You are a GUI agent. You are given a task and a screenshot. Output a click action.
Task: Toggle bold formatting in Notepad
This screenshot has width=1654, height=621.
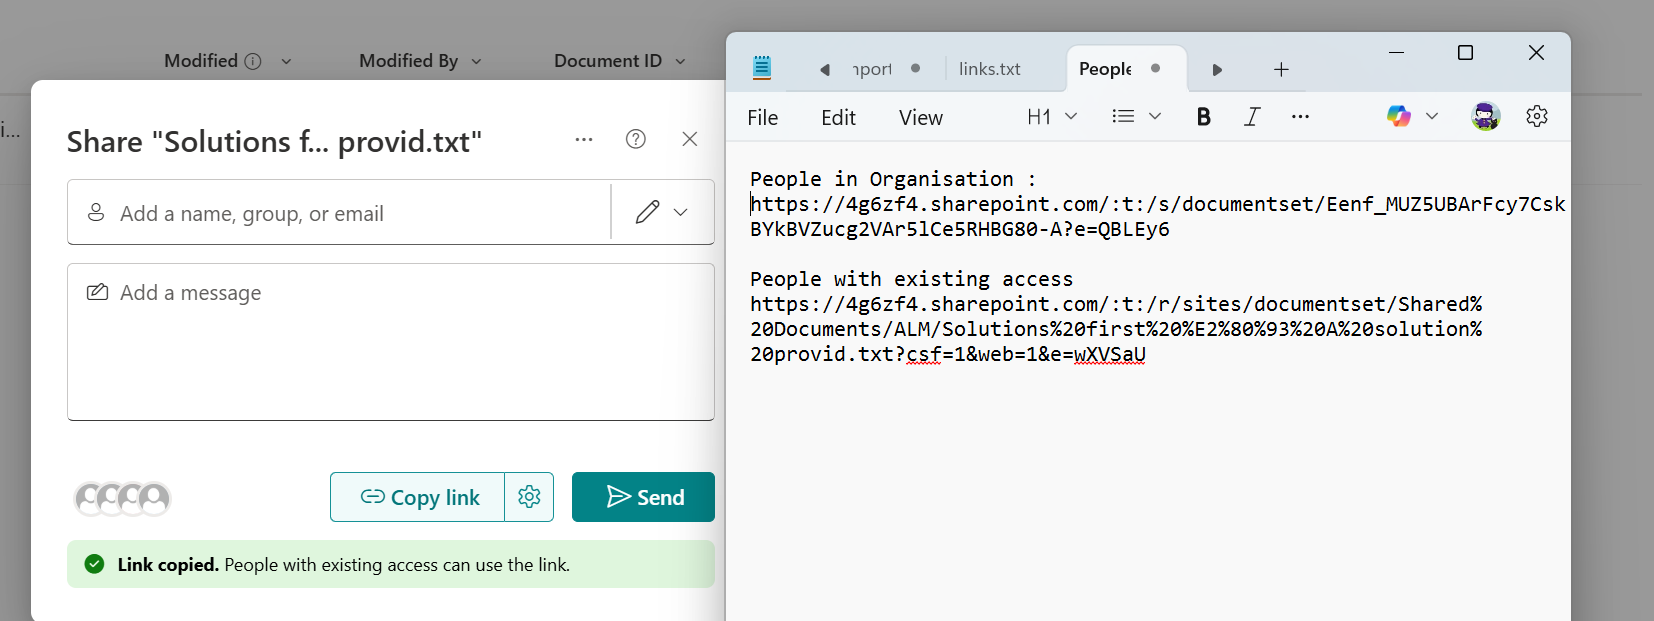(1204, 117)
